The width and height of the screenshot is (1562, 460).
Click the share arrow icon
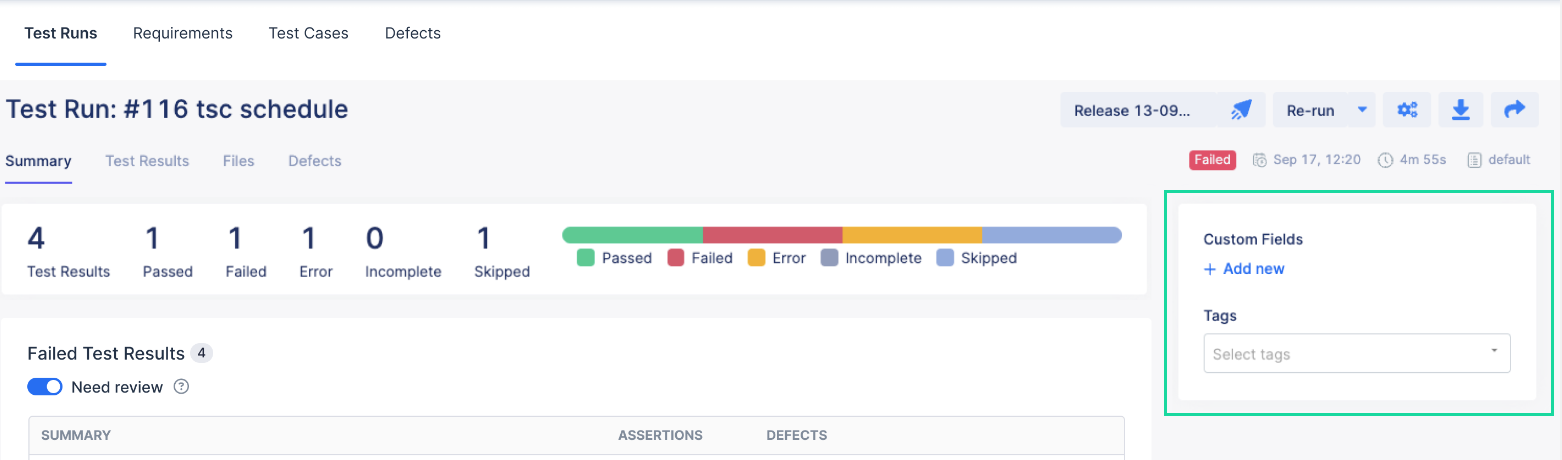point(1514,110)
